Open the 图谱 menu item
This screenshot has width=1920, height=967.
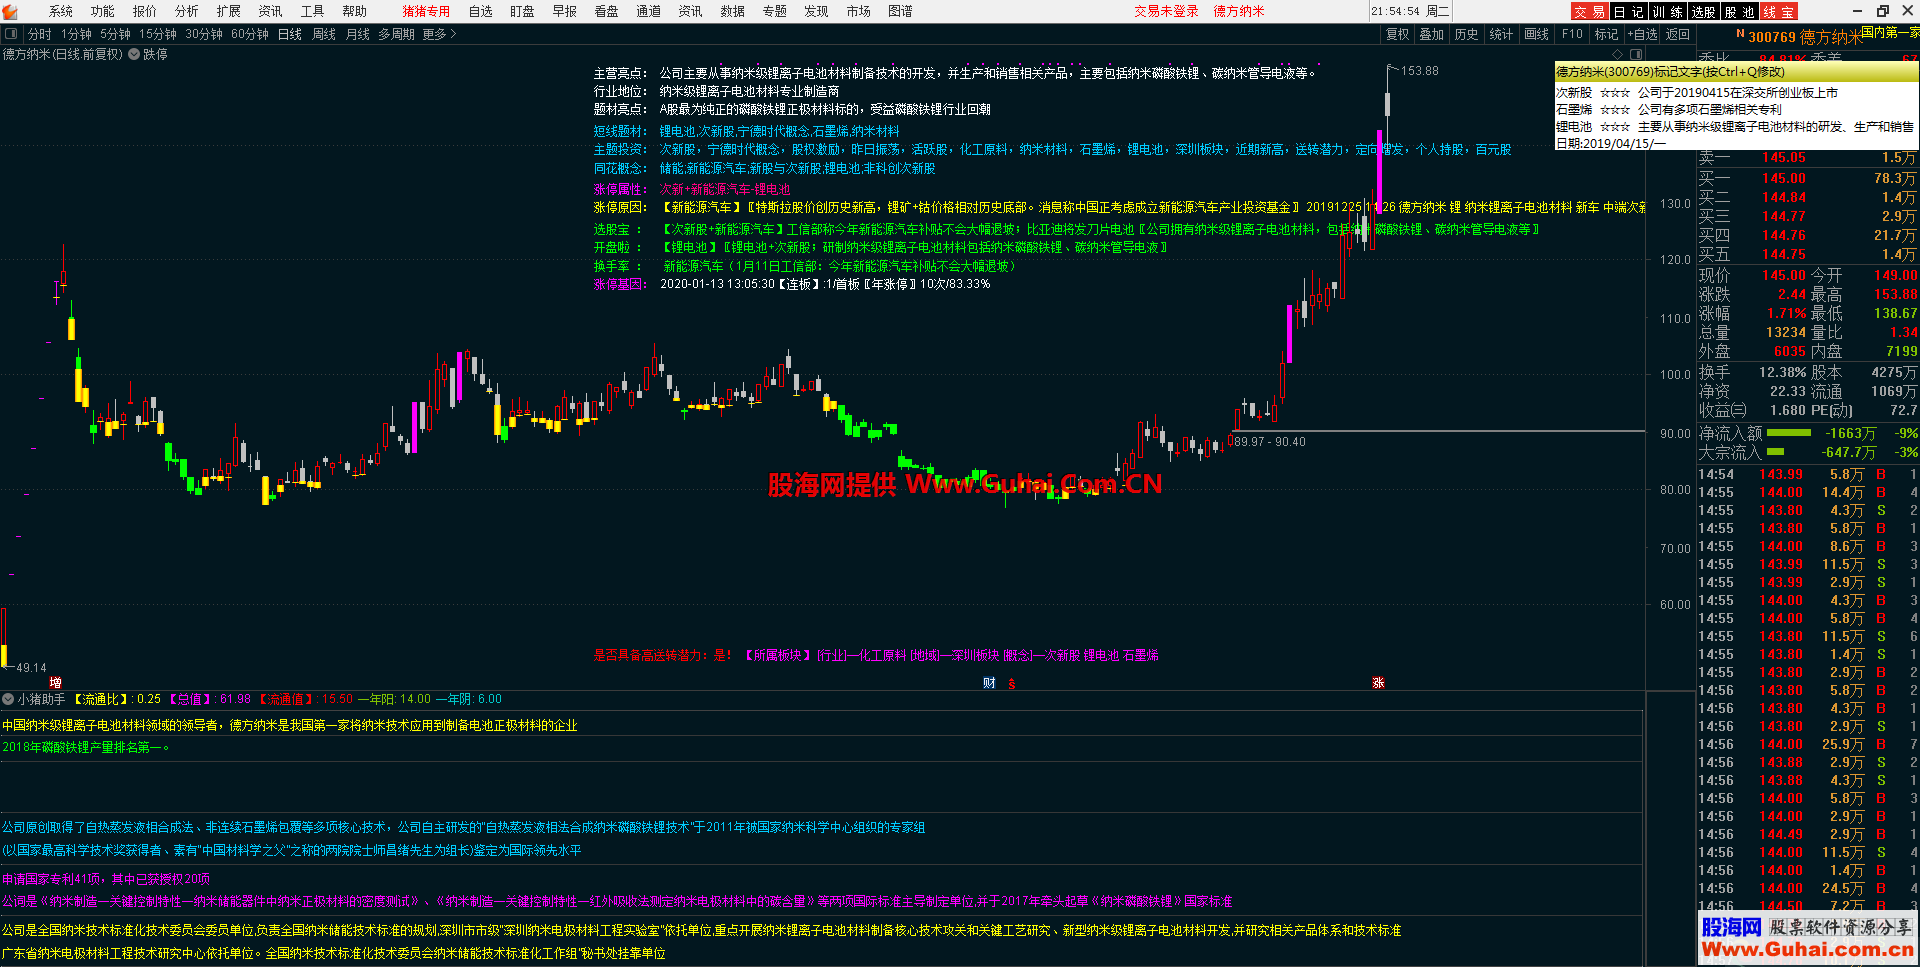[x=901, y=11]
